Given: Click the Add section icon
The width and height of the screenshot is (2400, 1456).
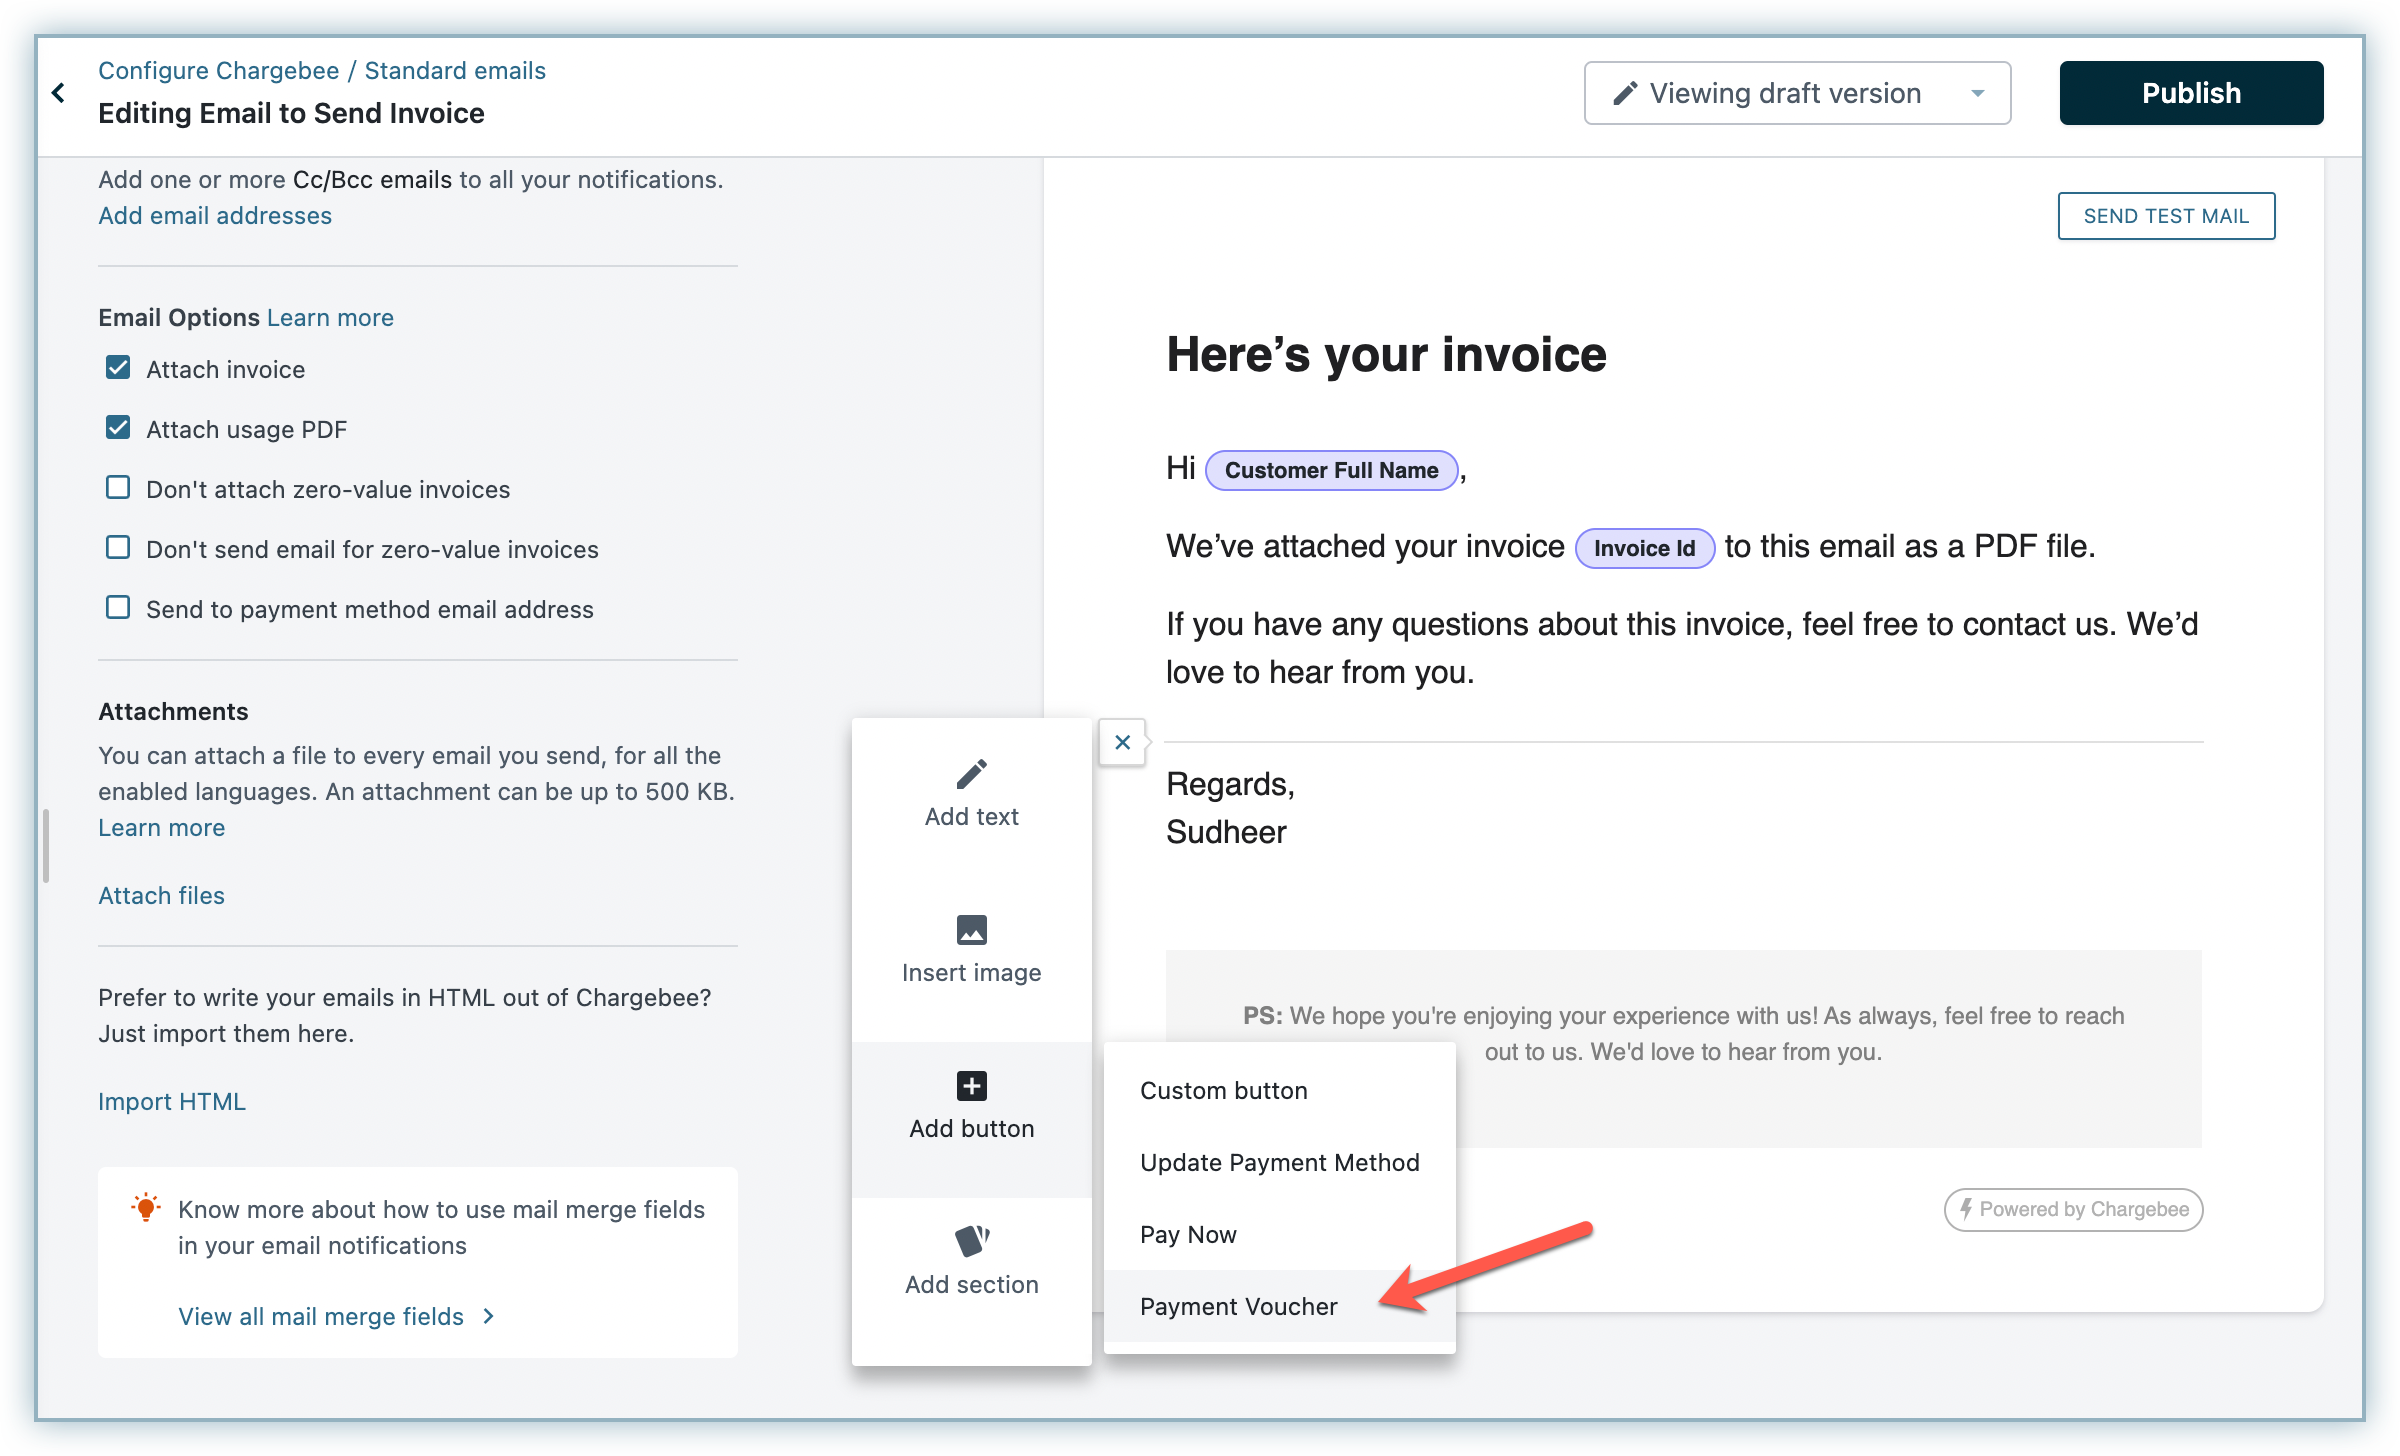Looking at the screenshot, I should pyautogui.click(x=971, y=1241).
